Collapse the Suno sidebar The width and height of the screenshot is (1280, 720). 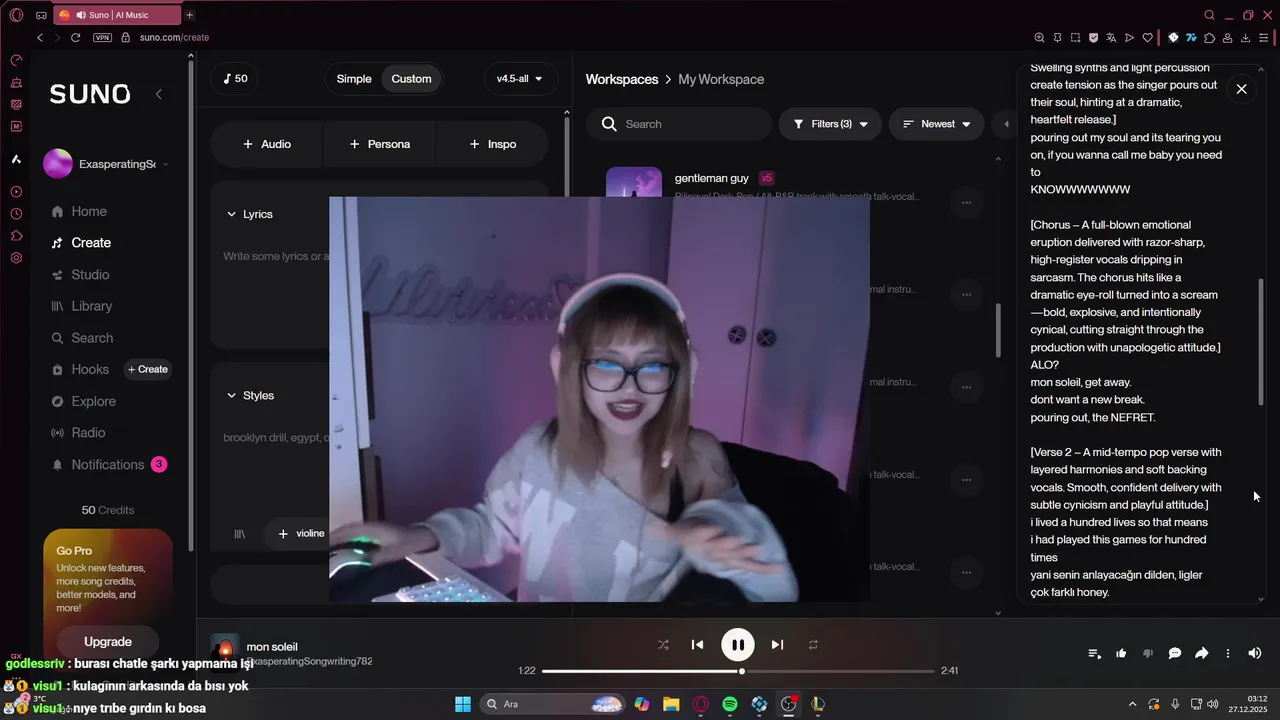pyautogui.click(x=158, y=94)
